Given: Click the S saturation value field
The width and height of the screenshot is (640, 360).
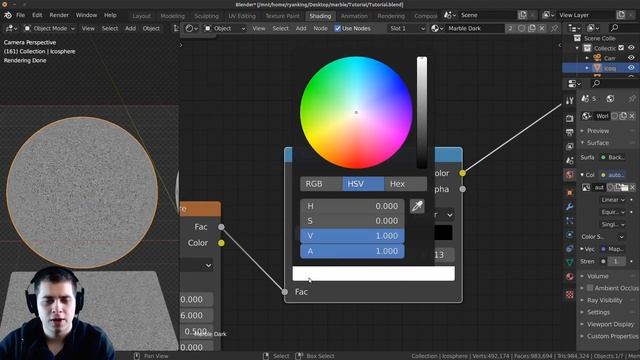Looking at the screenshot, I should pyautogui.click(x=352, y=221).
